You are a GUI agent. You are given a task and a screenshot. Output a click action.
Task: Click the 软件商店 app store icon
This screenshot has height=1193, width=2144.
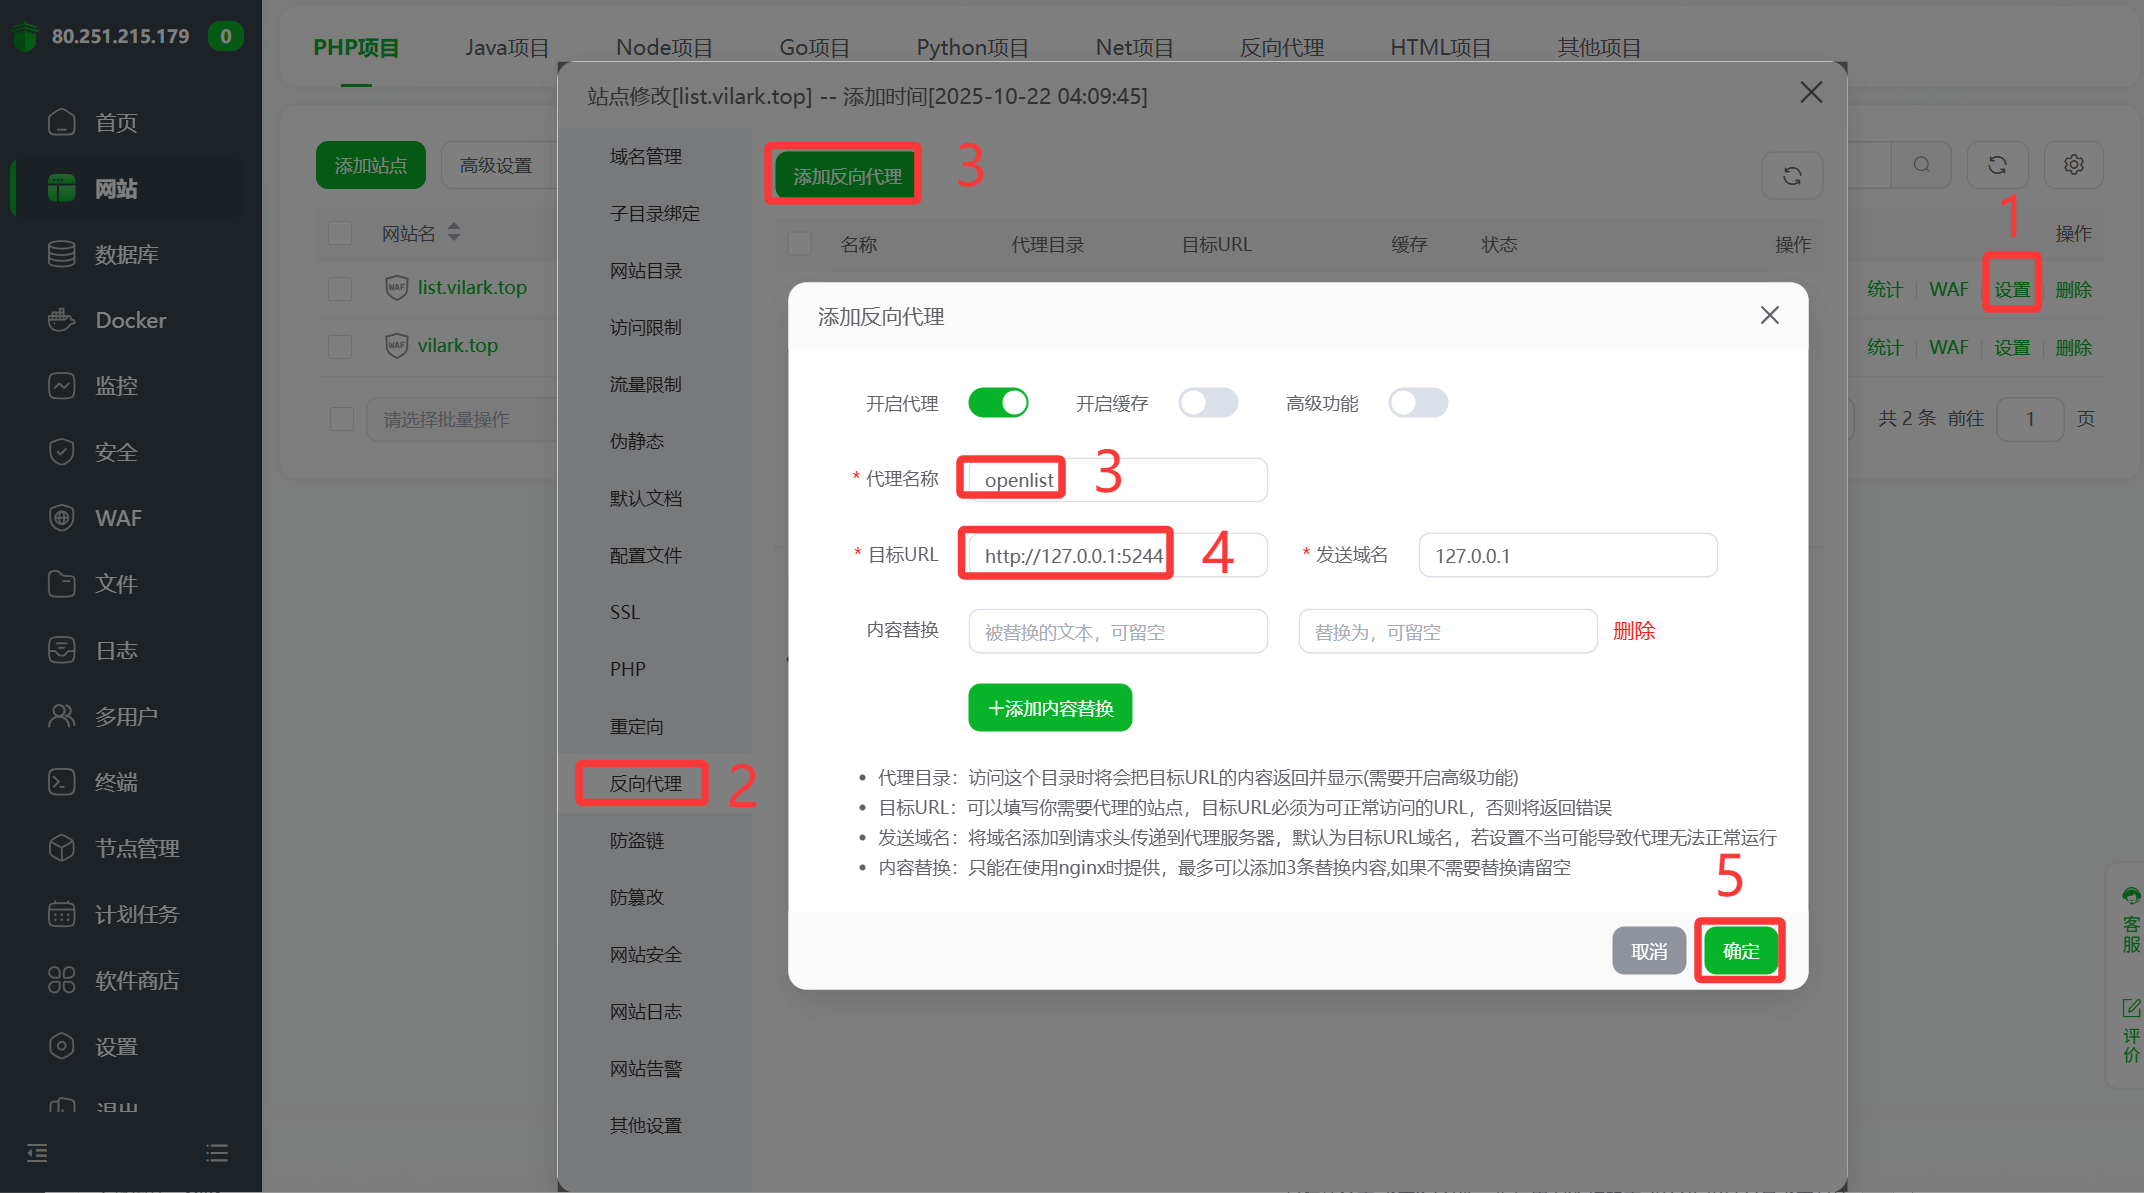pyautogui.click(x=61, y=980)
